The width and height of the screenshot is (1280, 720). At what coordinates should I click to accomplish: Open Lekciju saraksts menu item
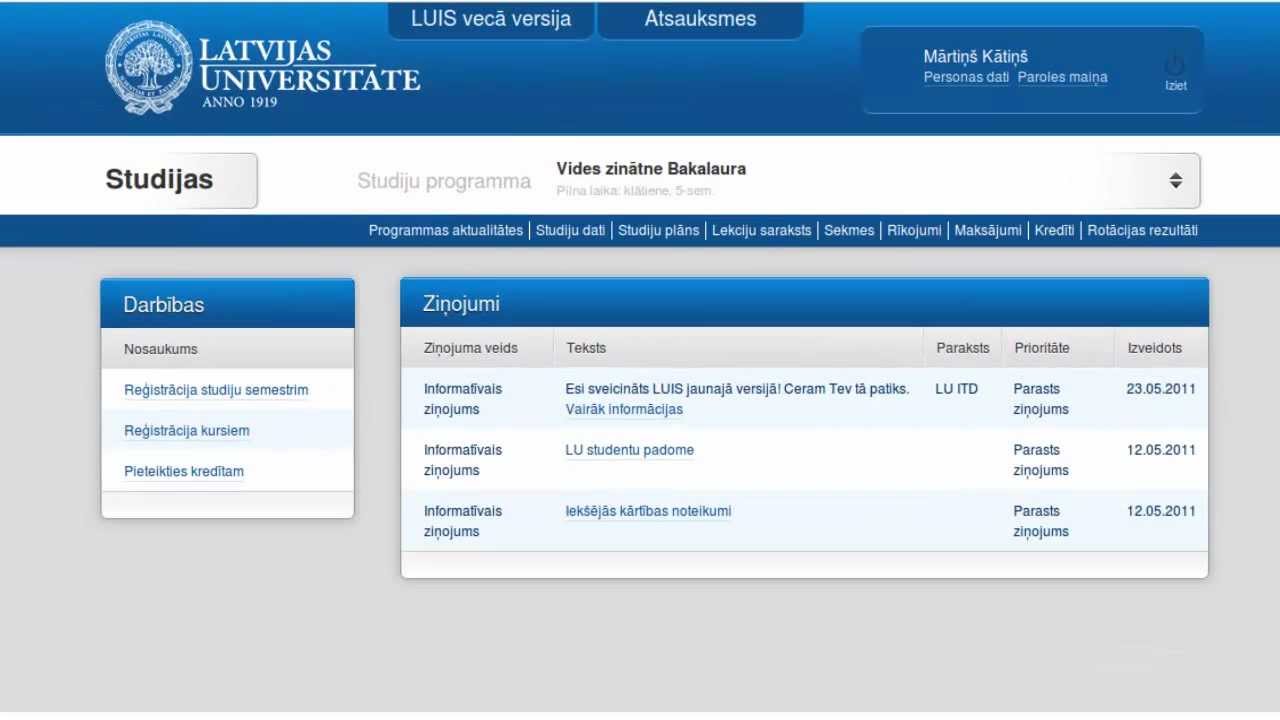(762, 230)
